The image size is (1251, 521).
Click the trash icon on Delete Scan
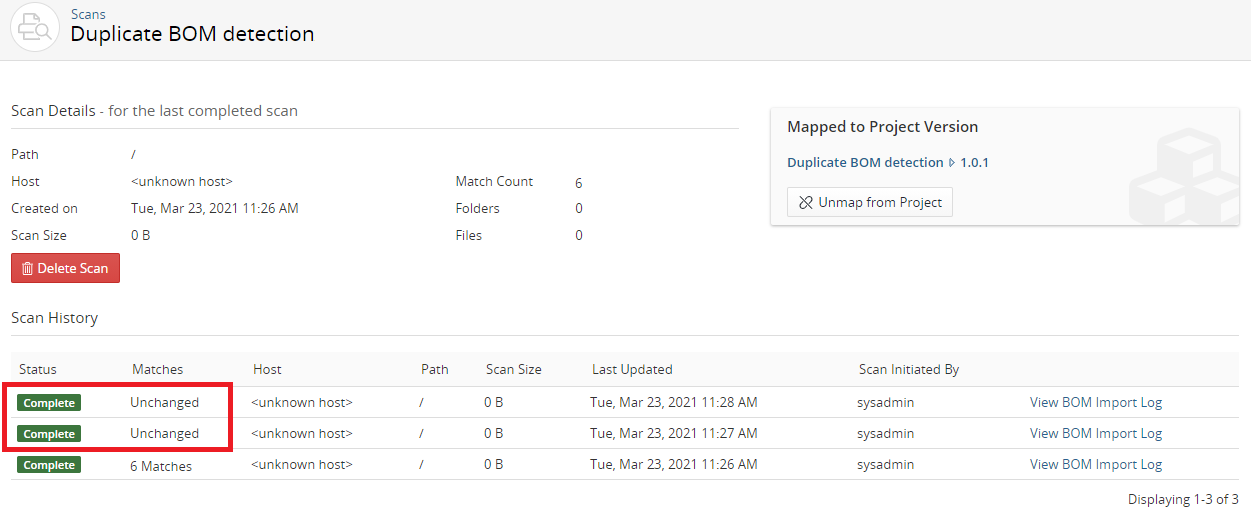click(28, 268)
